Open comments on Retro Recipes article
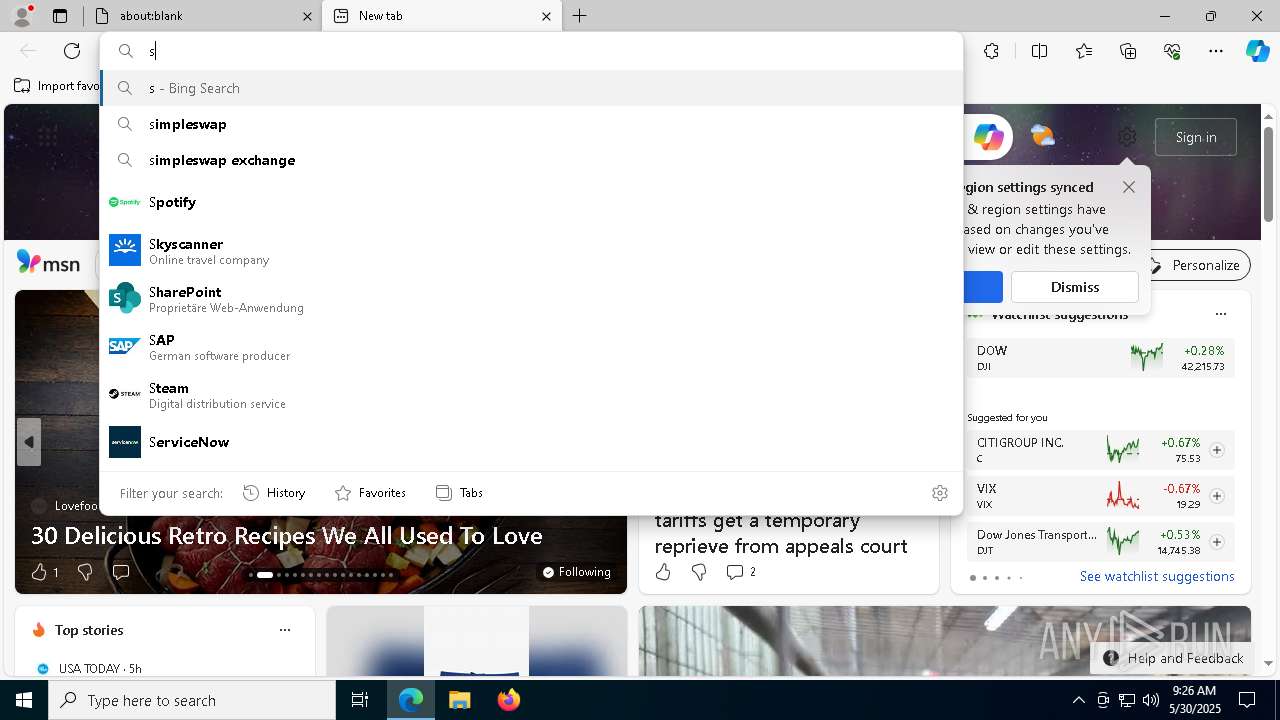1280x720 pixels. pyautogui.click(x=121, y=572)
